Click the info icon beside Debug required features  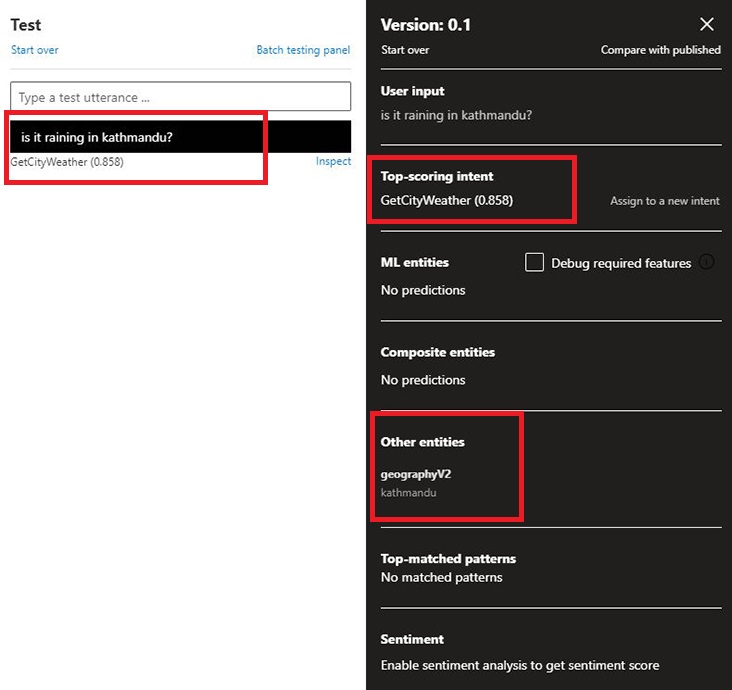pyautogui.click(x=707, y=263)
